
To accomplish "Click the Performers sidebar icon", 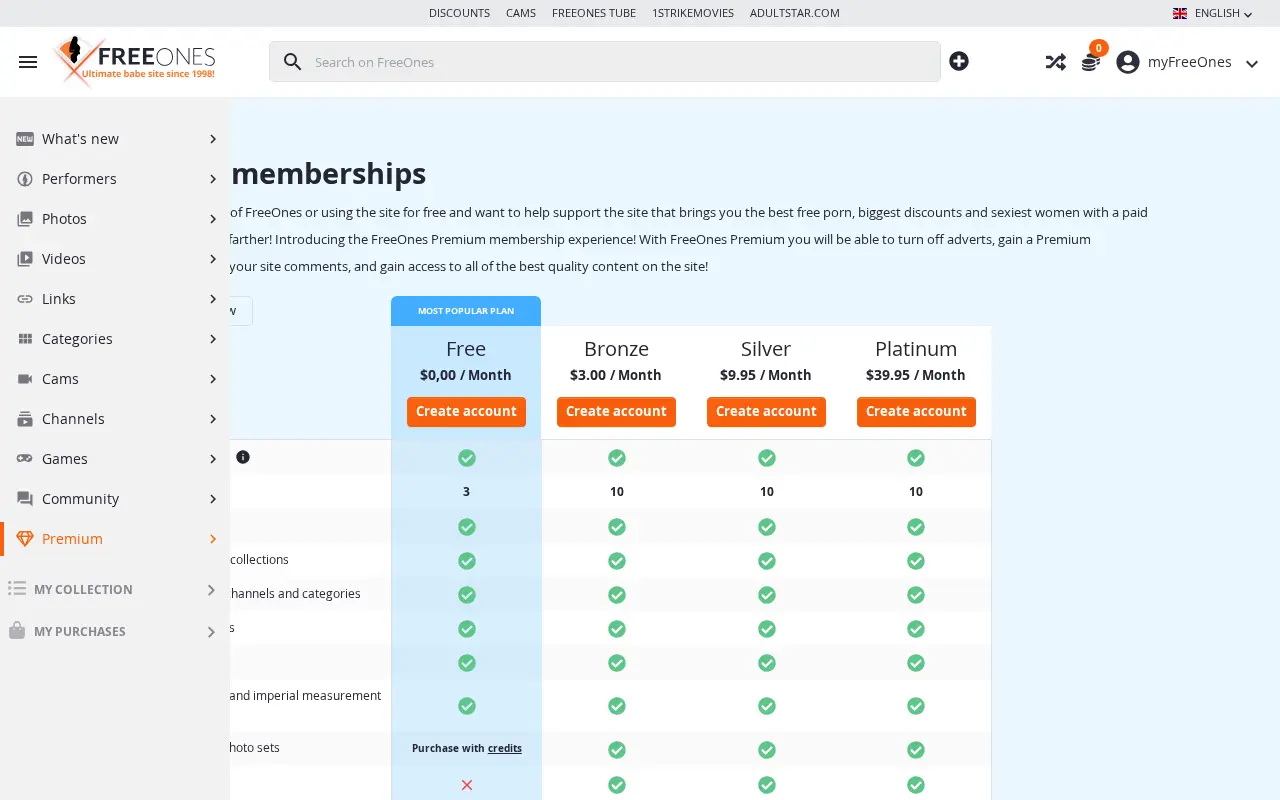I will 25,179.
